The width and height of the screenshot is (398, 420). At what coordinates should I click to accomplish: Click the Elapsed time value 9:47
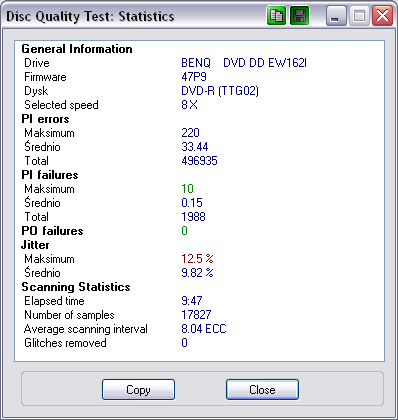click(192, 301)
